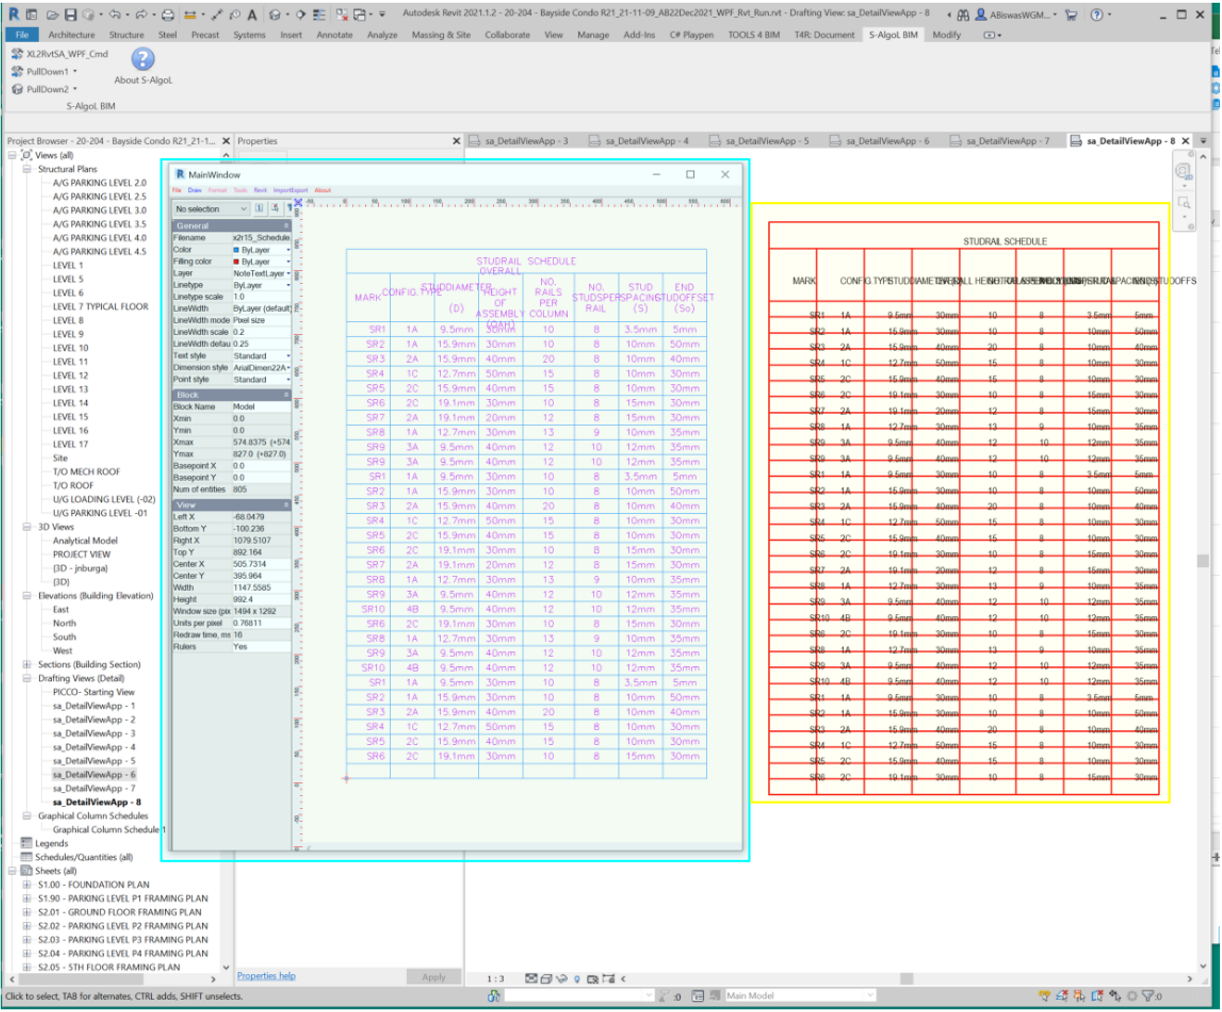Screen dimensions: 1222x1012
Task: Select the Text tool icon in quick access toolbar
Action: [x=252, y=15]
